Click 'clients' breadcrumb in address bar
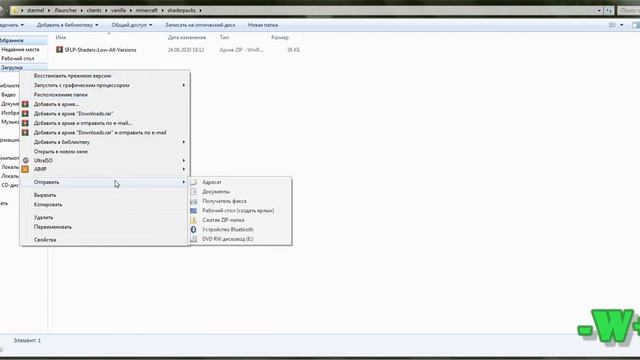Viewport: 640px width, 360px height. point(94,10)
